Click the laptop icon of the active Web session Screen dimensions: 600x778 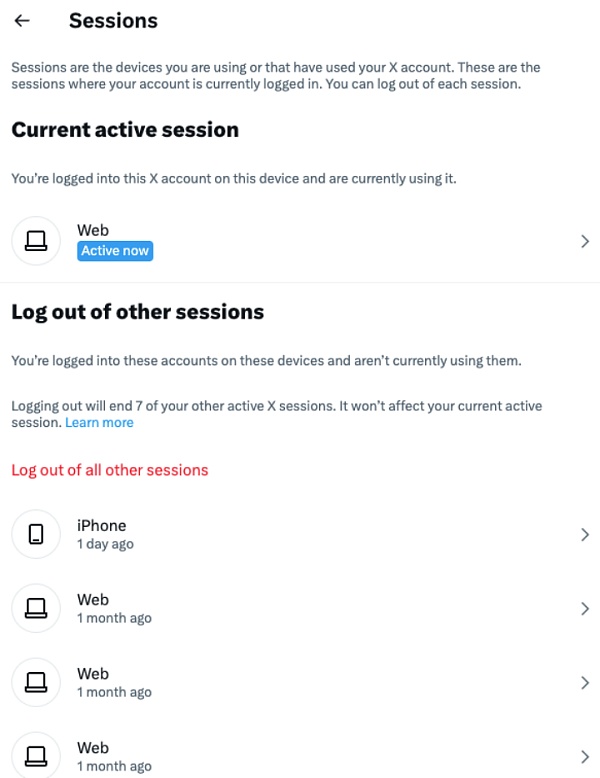pyautogui.click(x=36, y=241)
